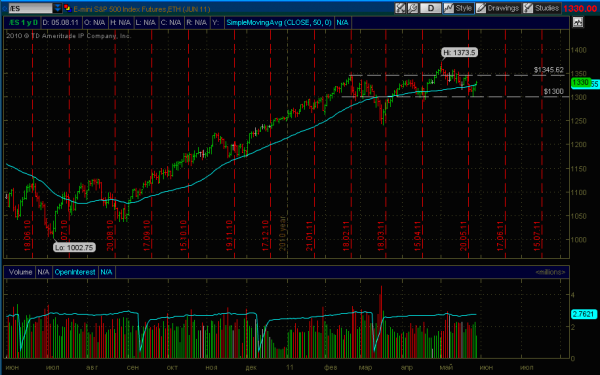Click the /ES symbol input field
This screenshot has height=375, width=600.
click(30, 8)
